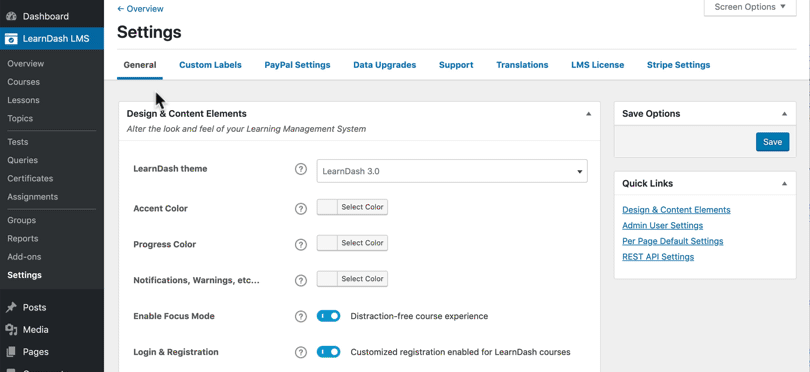Open the PayPal Settings tab
This screenshot has height=372, width=810.
298,65
